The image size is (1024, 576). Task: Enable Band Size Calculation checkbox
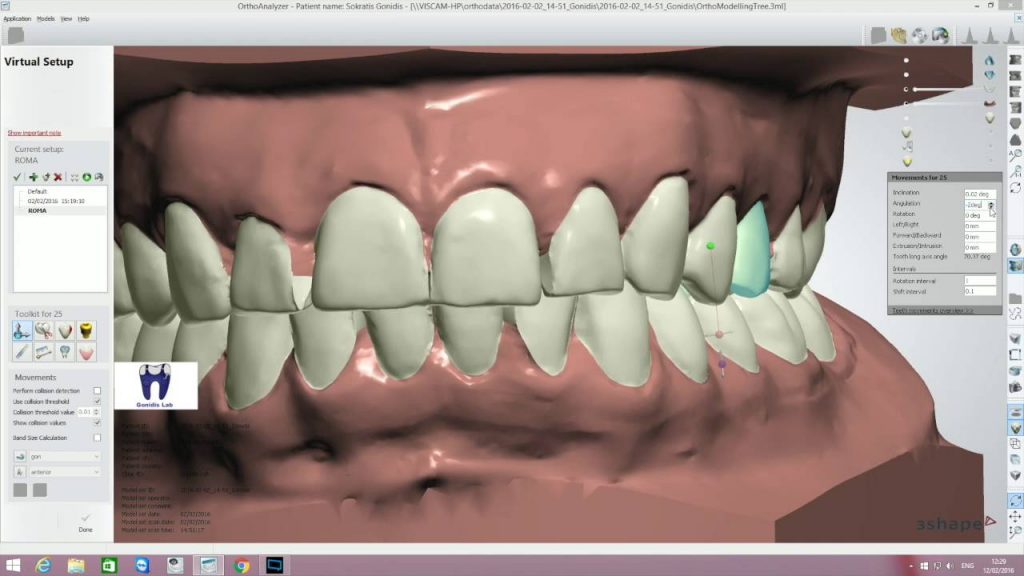(x=97, y=437)
